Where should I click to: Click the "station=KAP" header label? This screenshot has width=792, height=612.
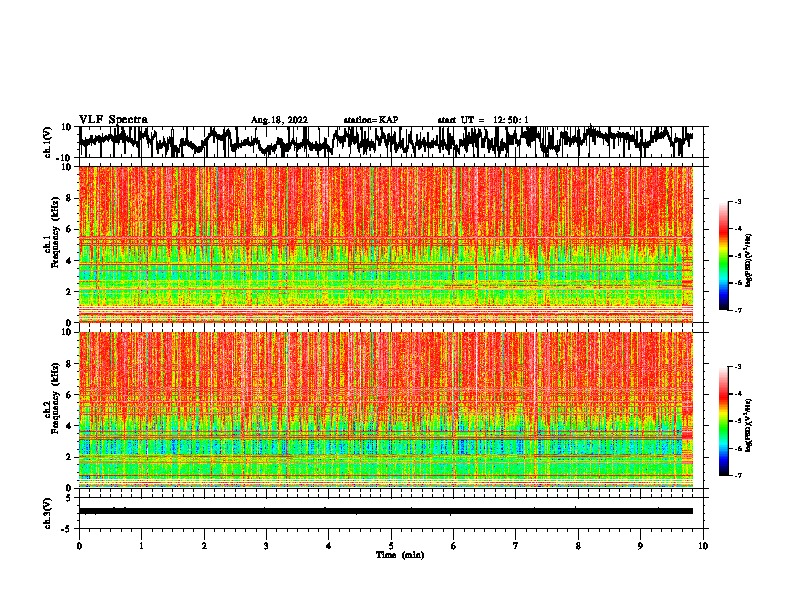click(370, 120)
